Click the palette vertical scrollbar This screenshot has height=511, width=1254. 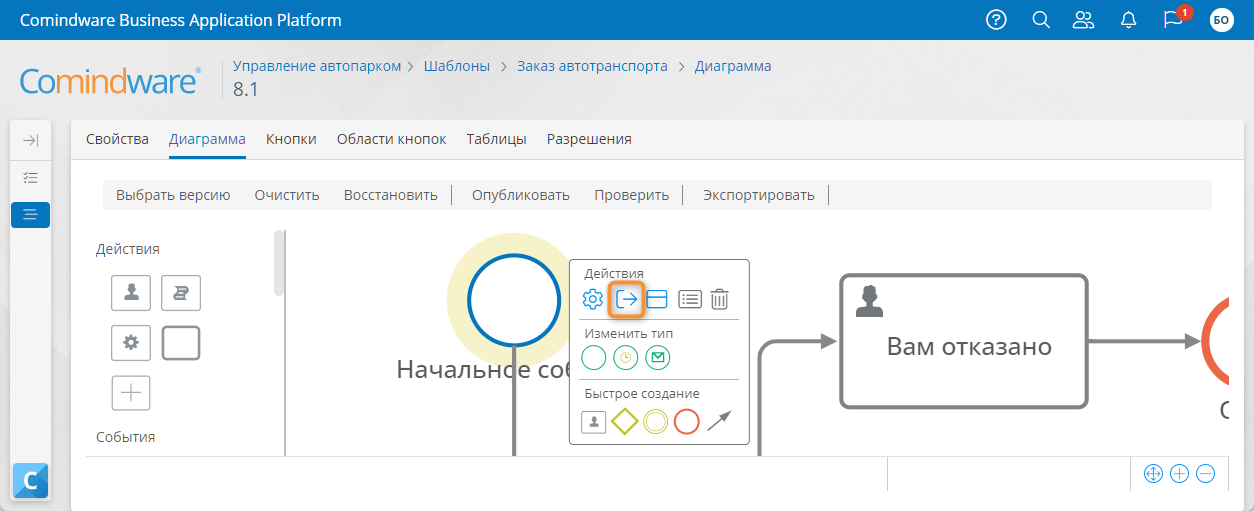pyautogui.click(x=279, y=264)
